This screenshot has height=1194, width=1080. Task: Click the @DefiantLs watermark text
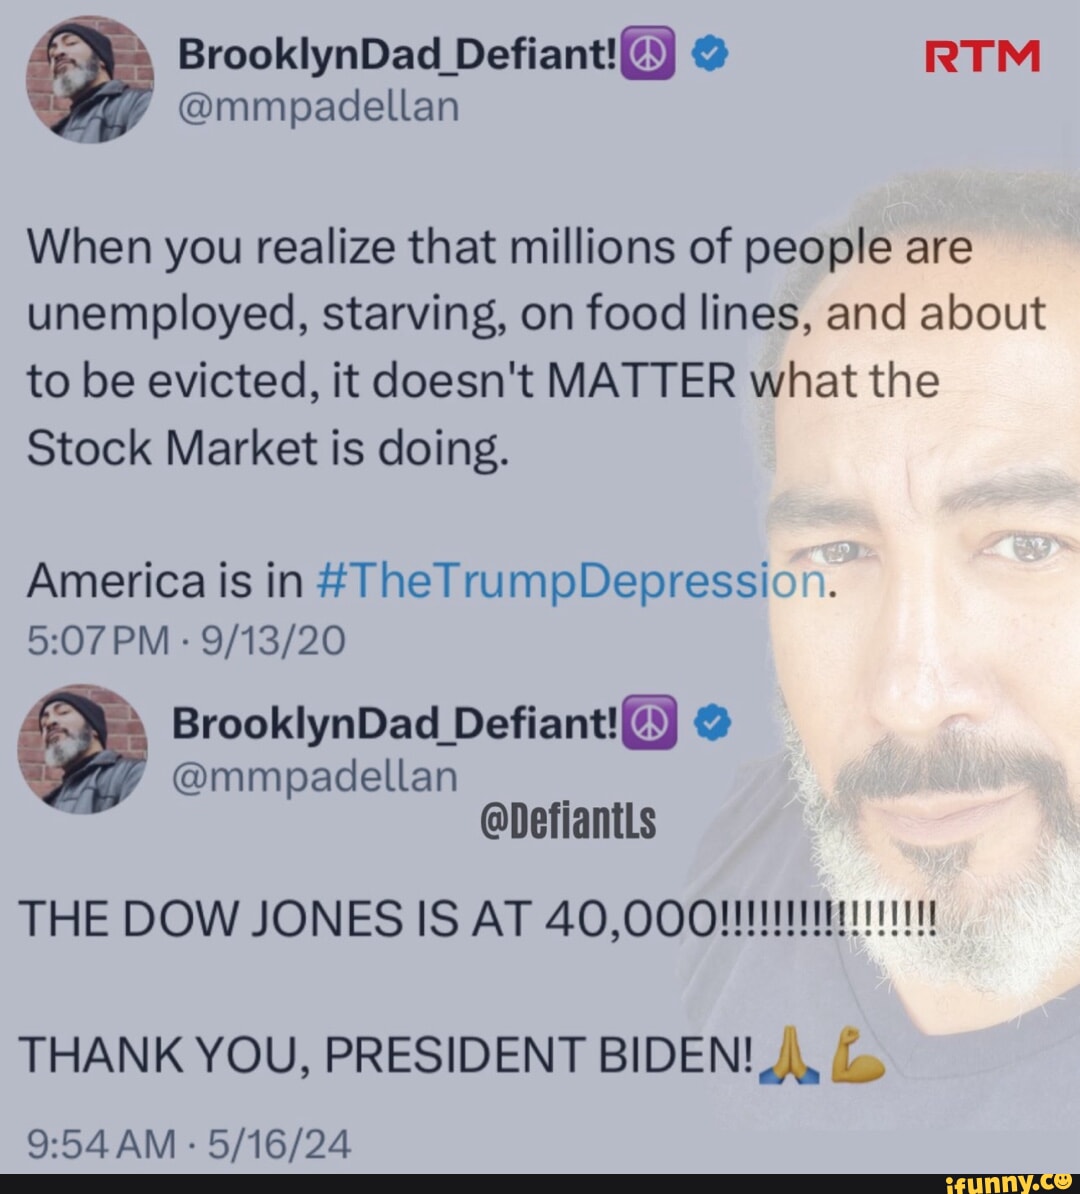pyautogui.click(x=569, y=821)
